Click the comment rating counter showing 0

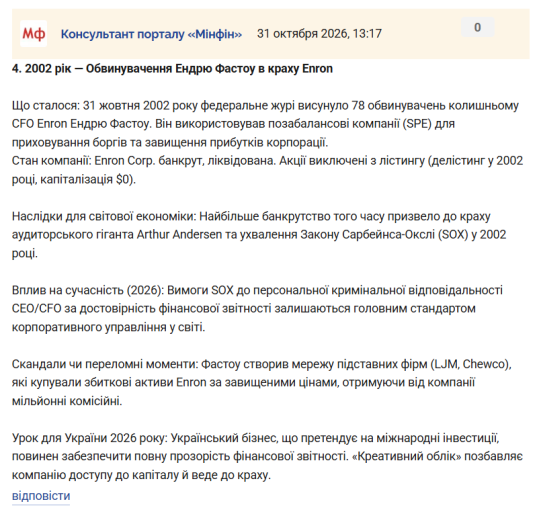[477, 27]
